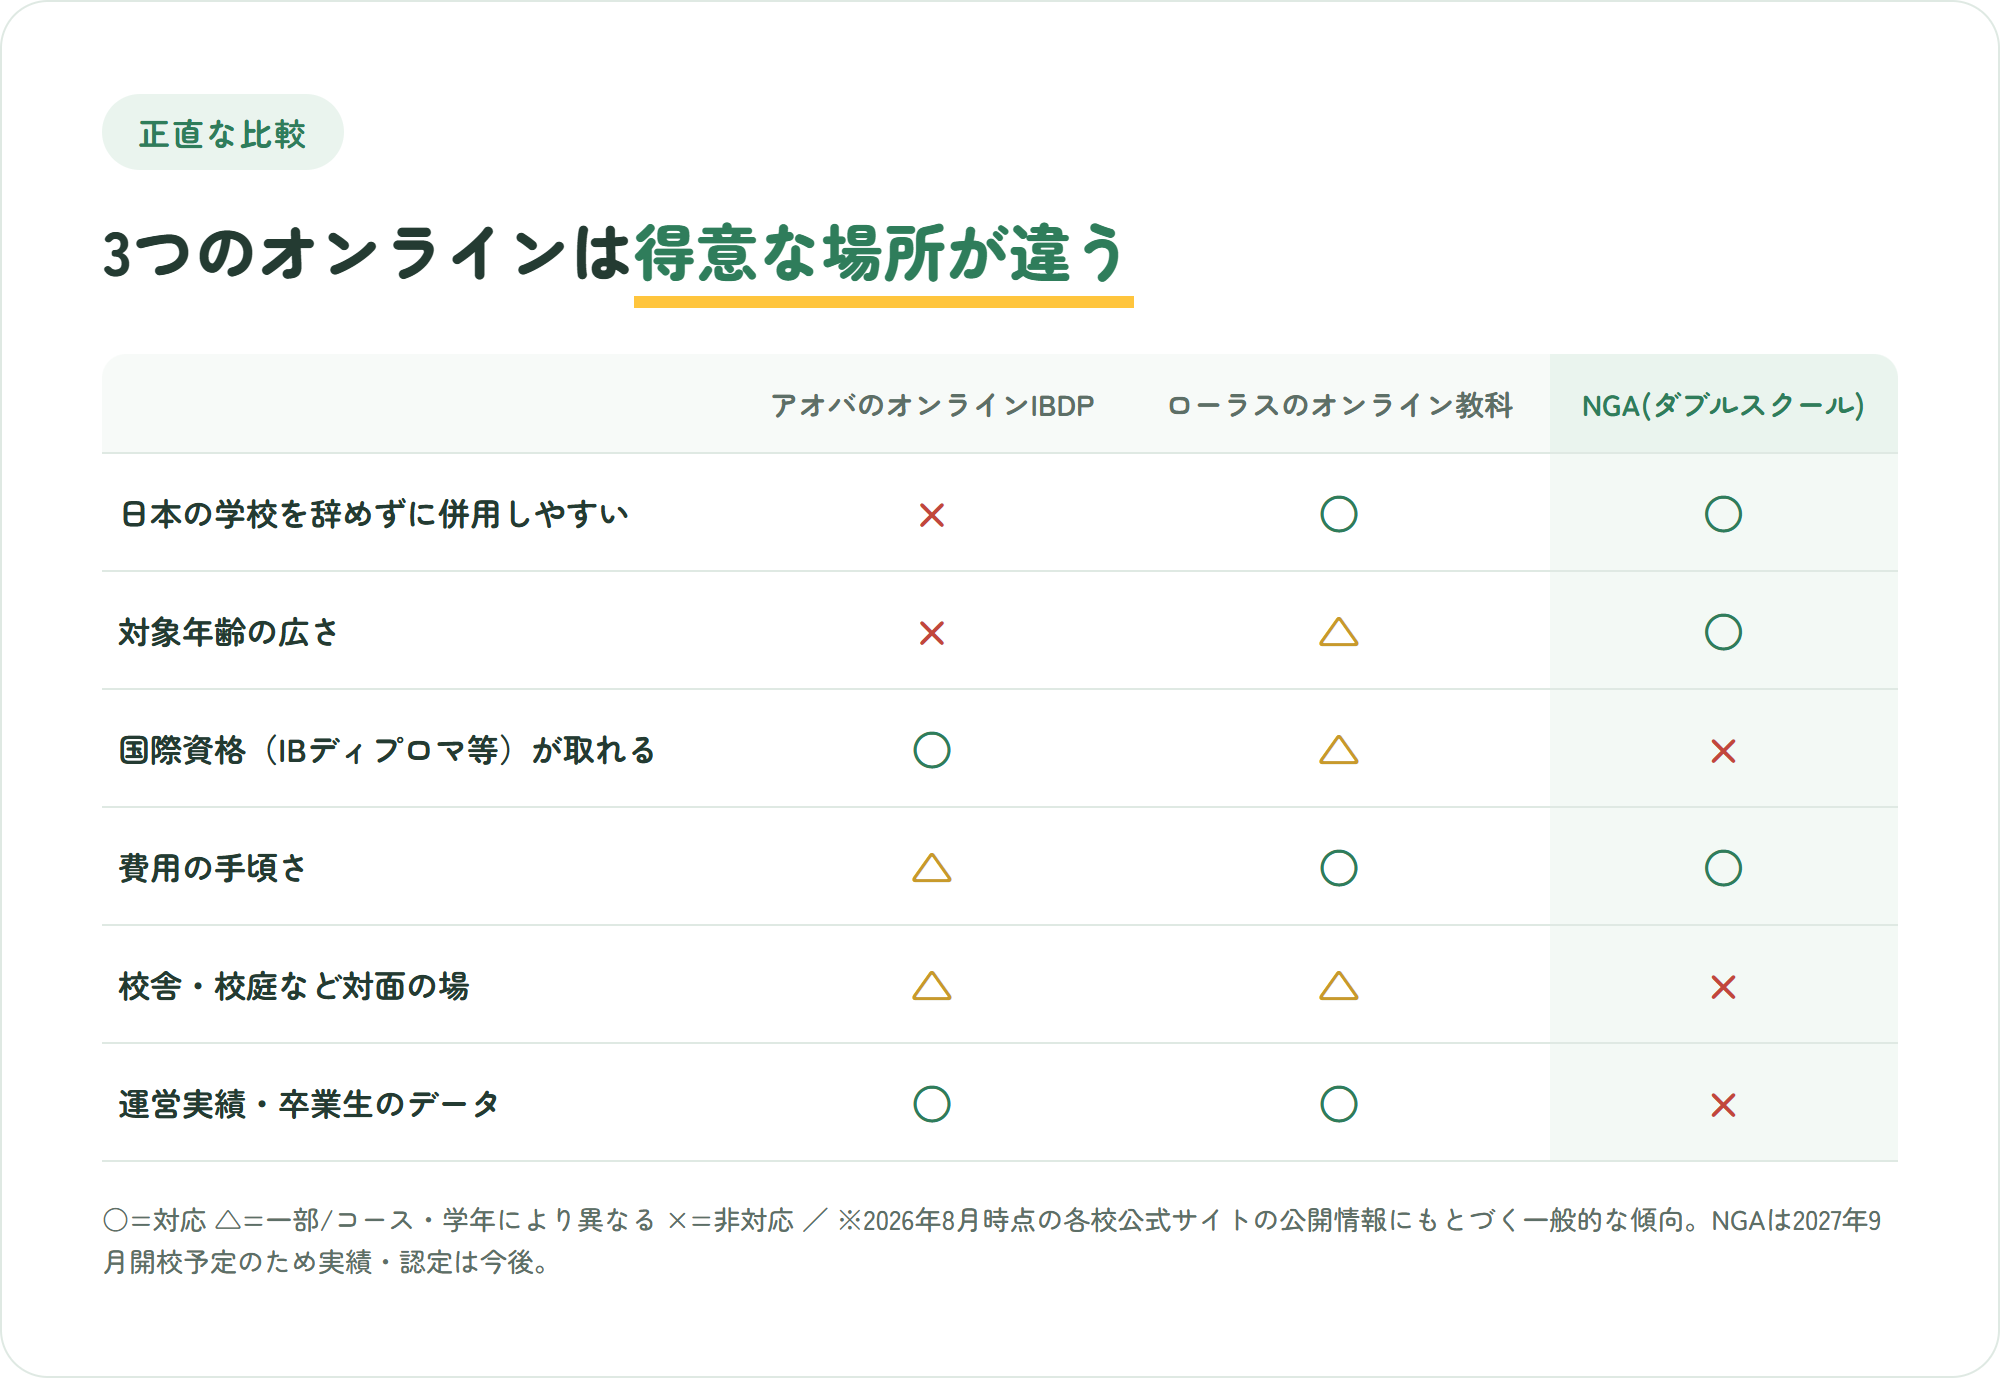Click the footnote legend starting ○=対応
The image size is (2000, 1378).
point(992,1241)
